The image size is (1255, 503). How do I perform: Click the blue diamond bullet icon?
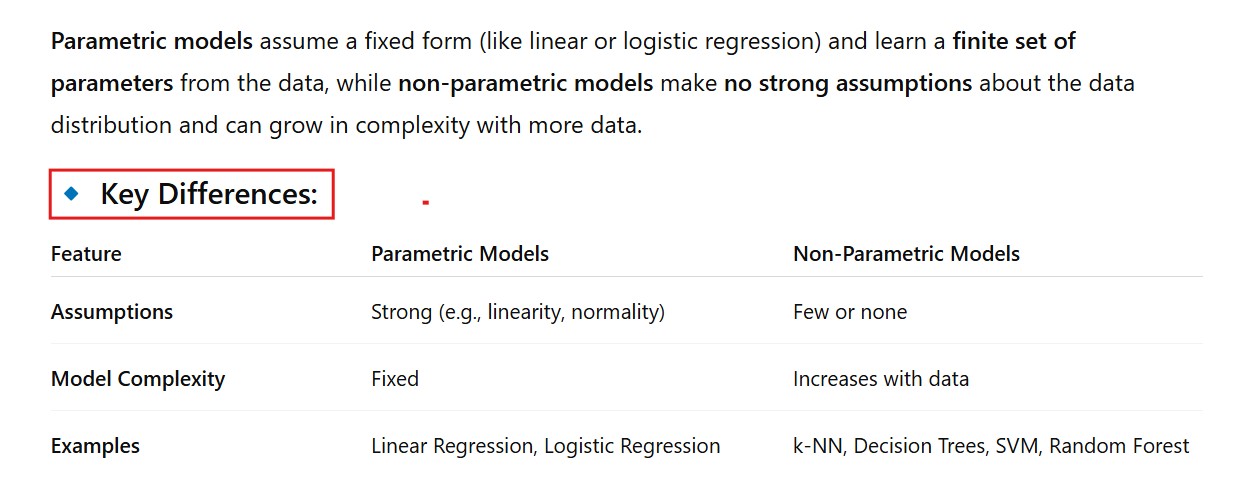71,194
